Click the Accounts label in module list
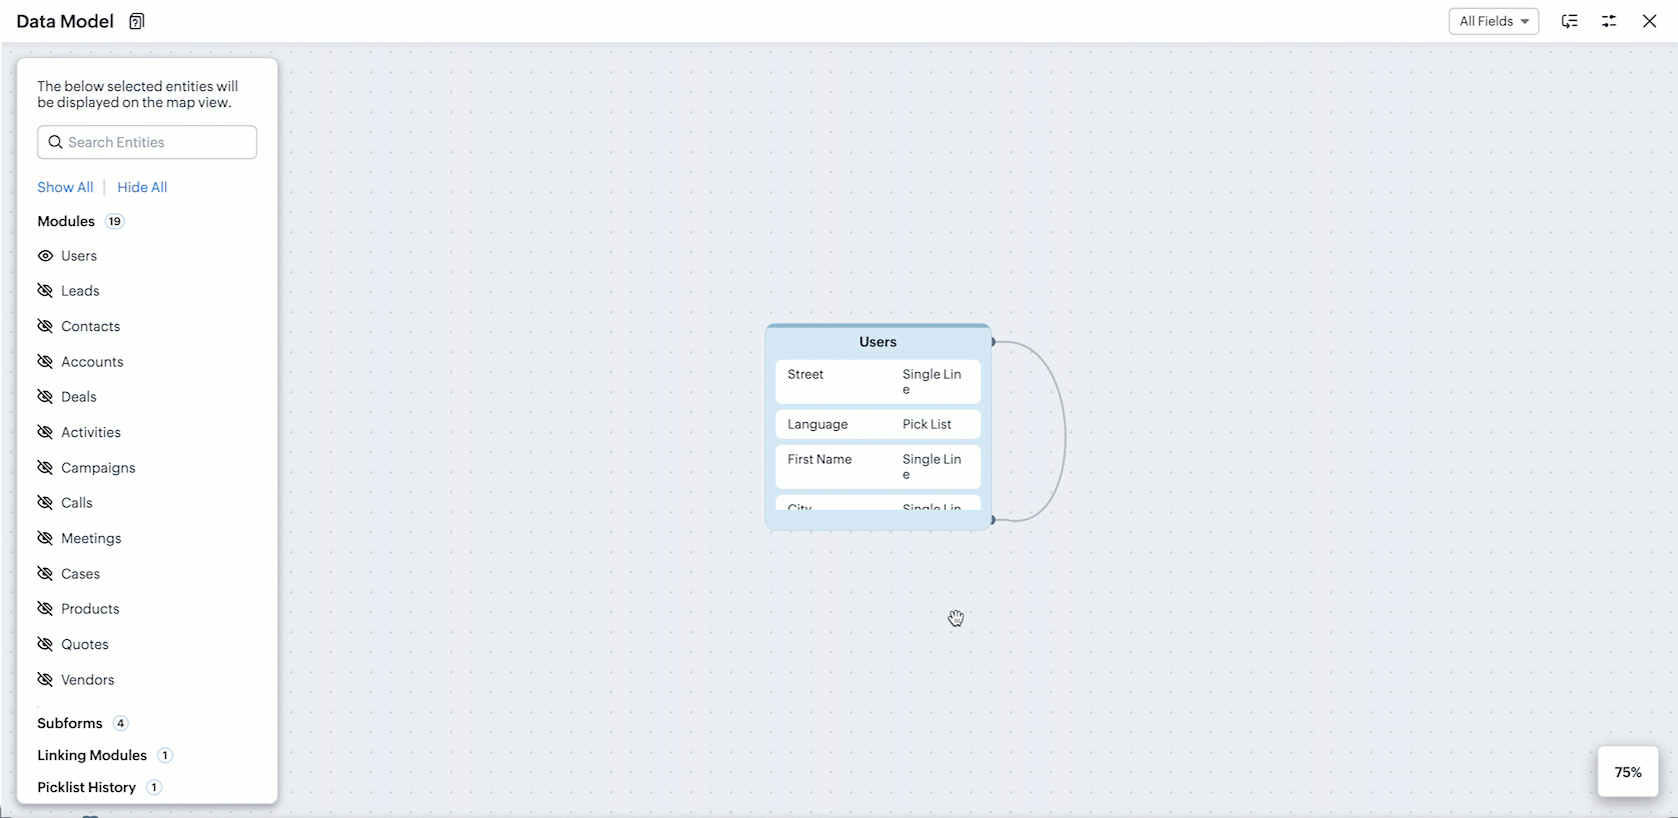 pos(92,362)
